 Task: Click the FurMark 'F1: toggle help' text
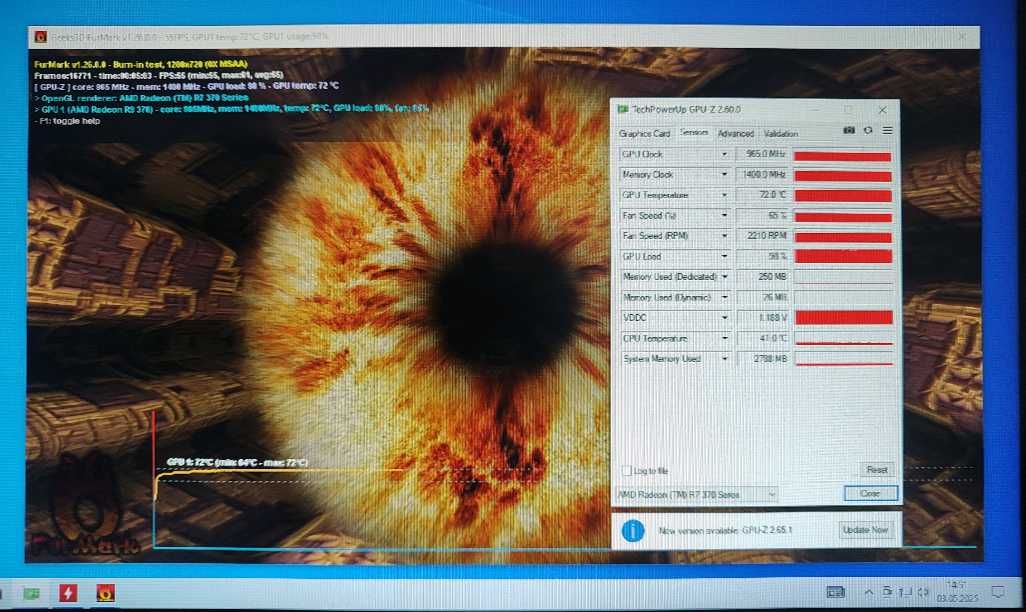[67, 121]
